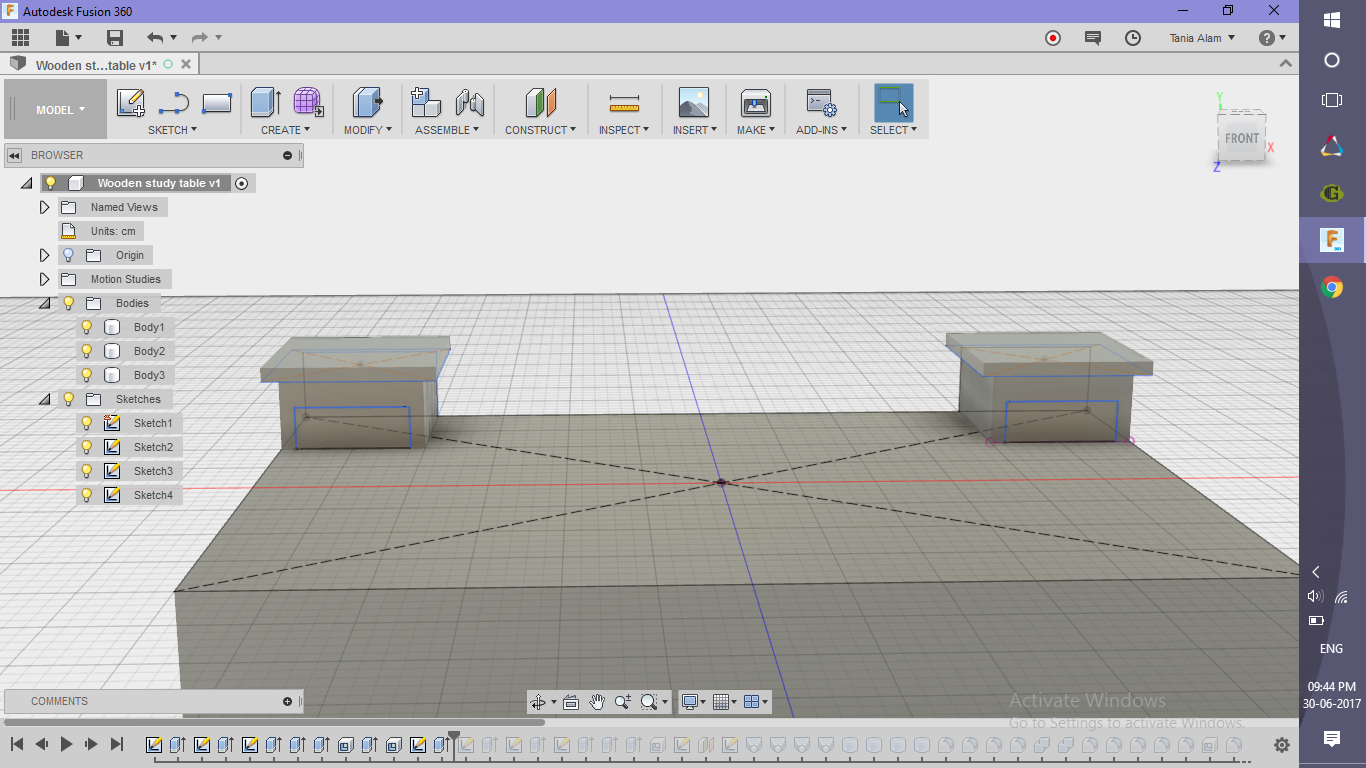Toggle visibility bulb for Sketch4
The image size is (1366, 768).
pos(87,495)
